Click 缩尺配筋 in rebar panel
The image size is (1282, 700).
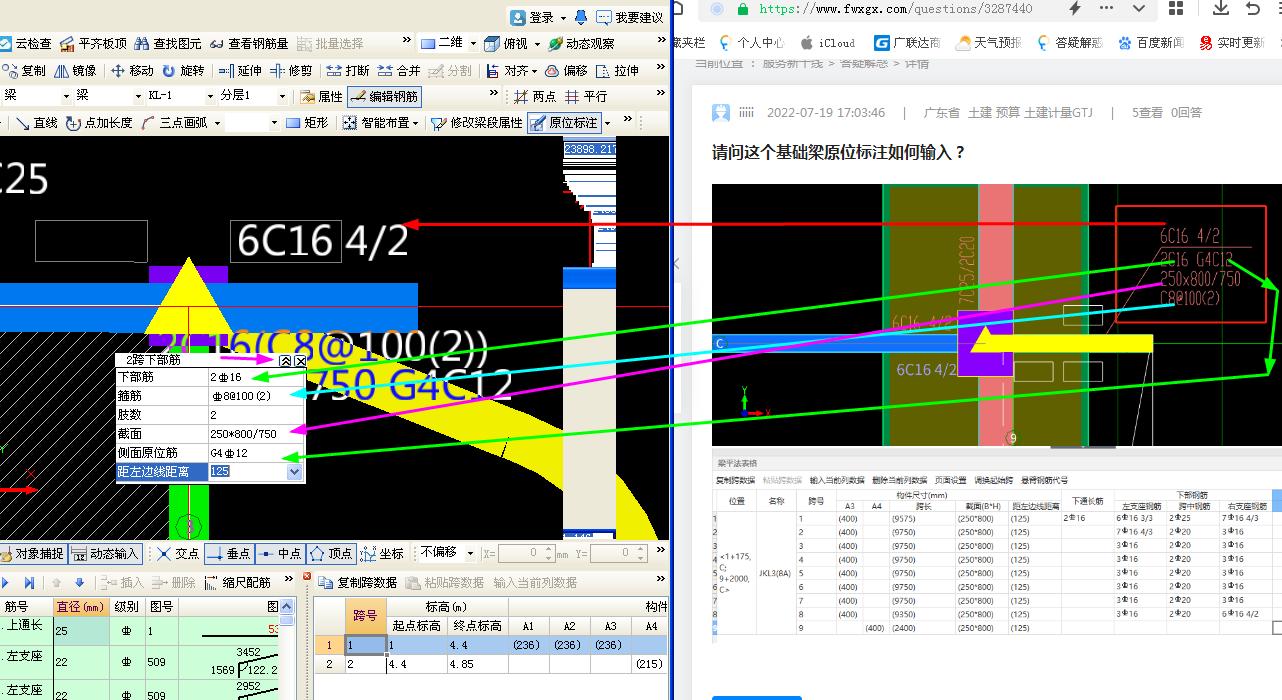[x=238, y=583]
